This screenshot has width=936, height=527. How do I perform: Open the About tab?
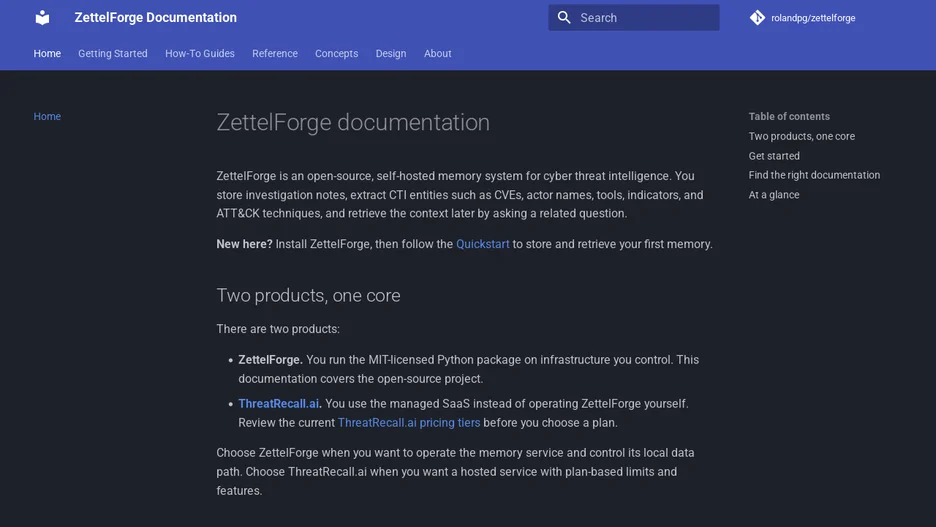(x=438, y=53)
